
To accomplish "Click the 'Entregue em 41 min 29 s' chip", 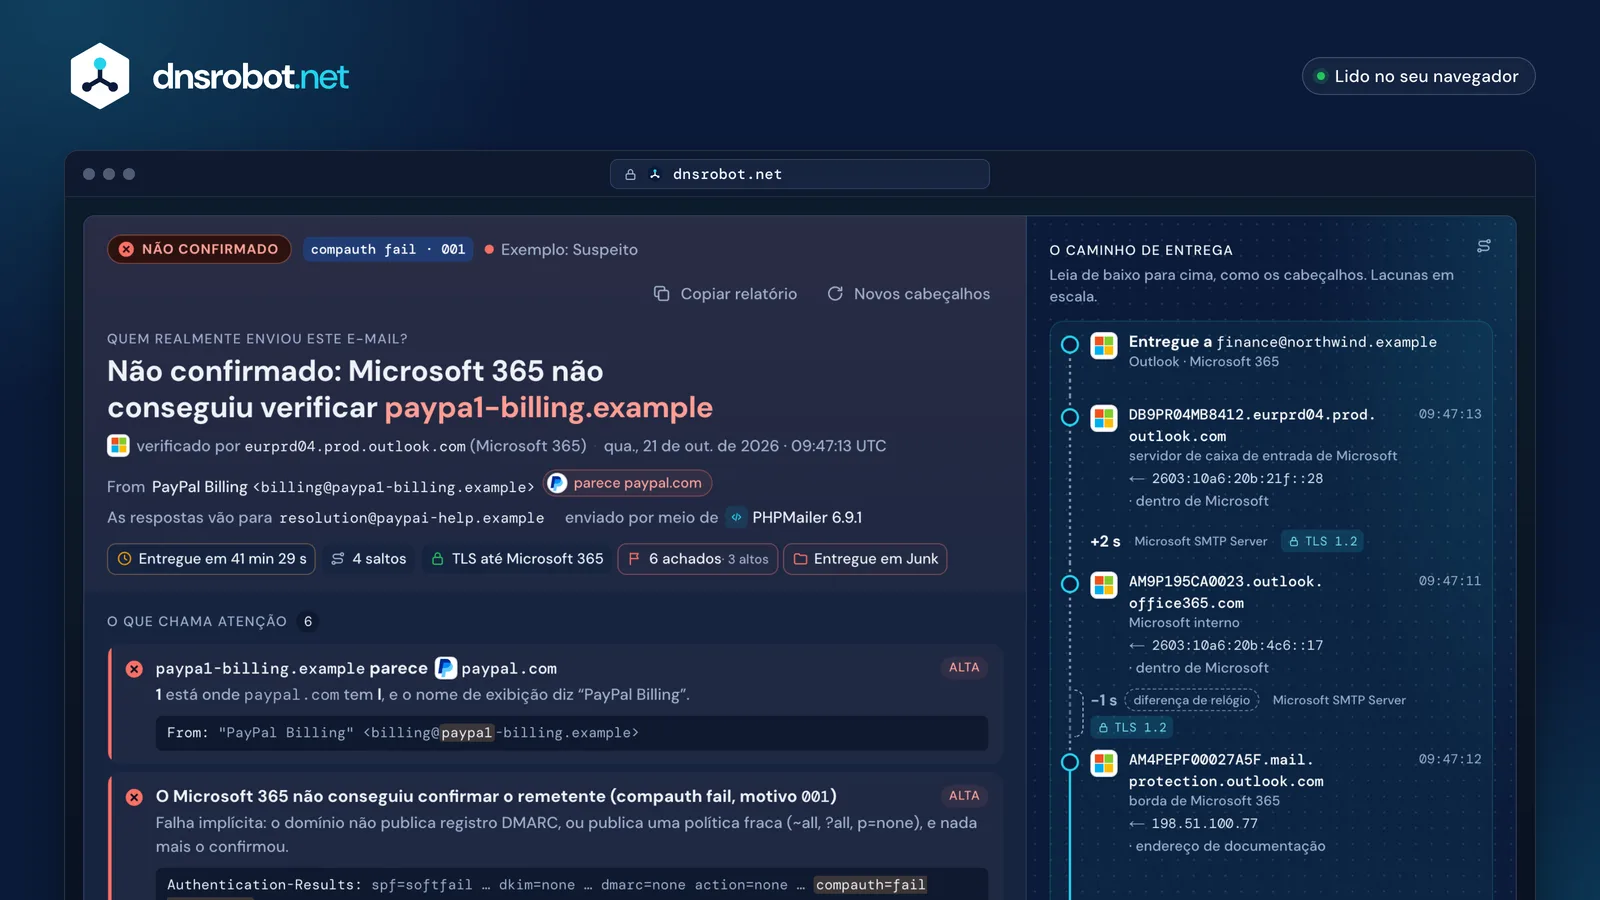I will point(211,559).
